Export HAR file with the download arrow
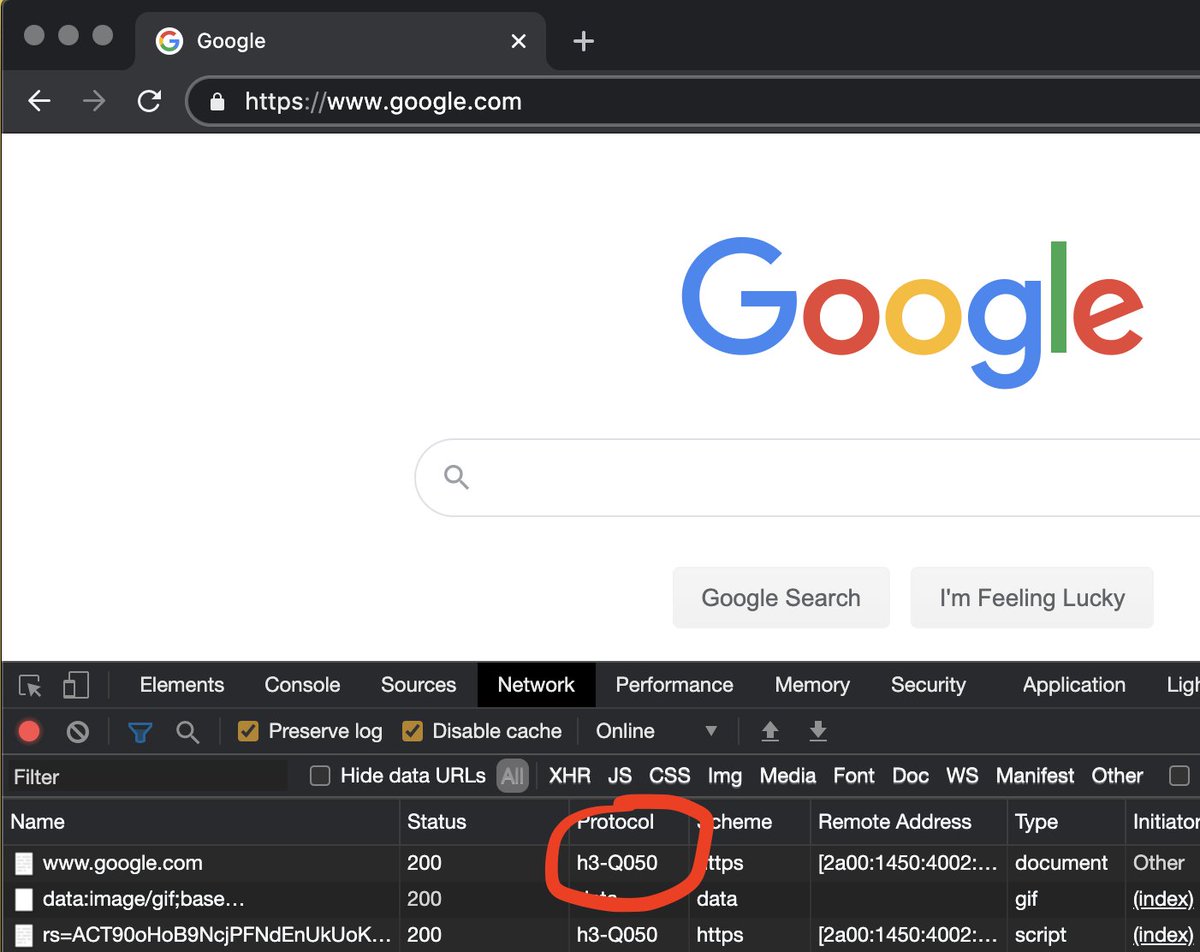The height and width of the screenshot is (952, 1200). 818,731
